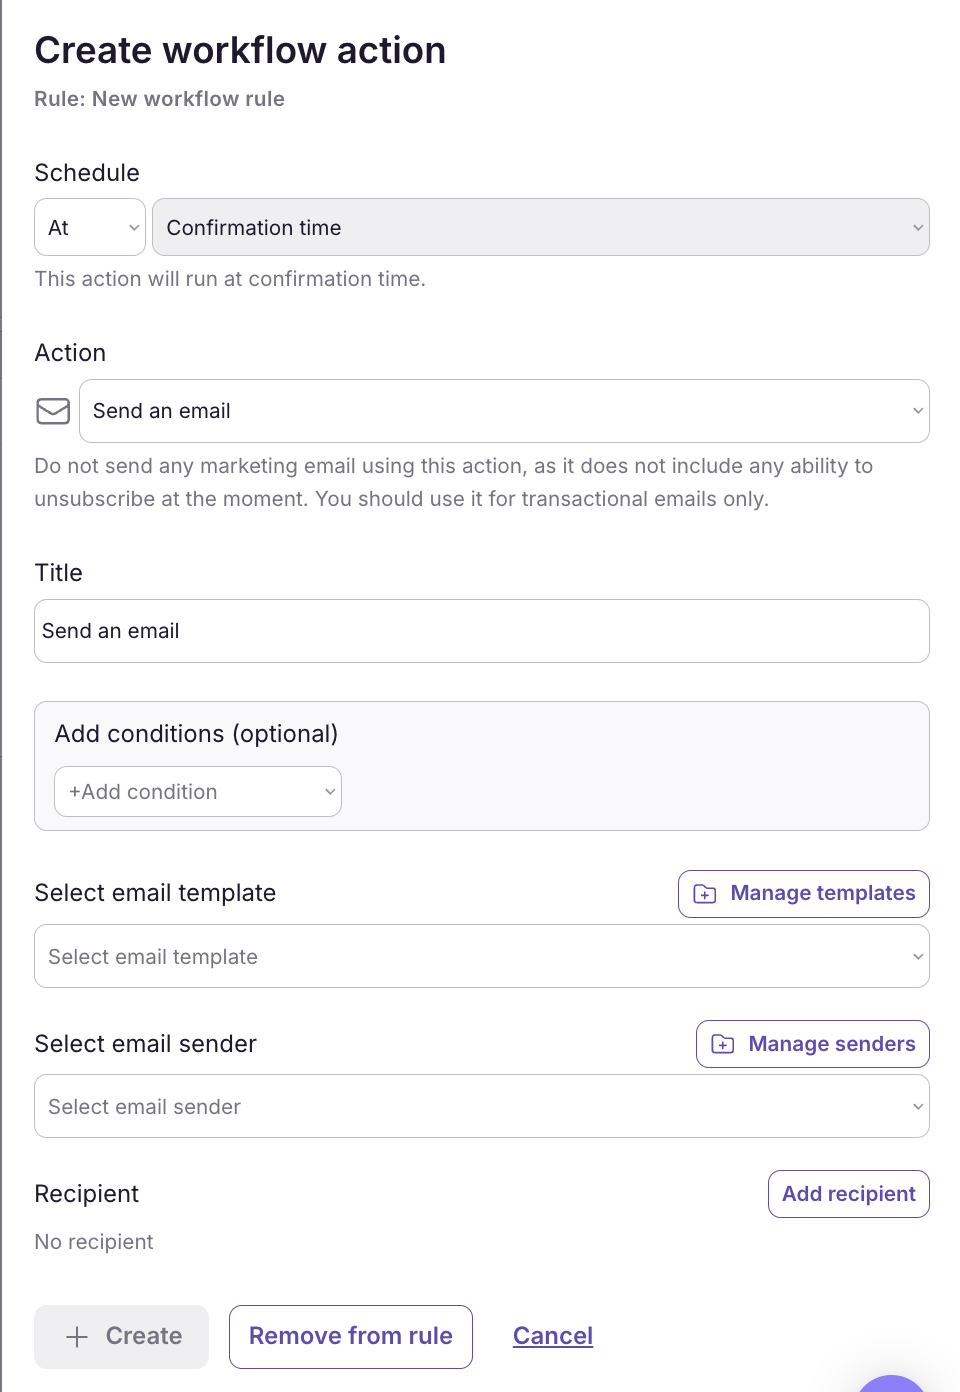
Task: Click the Cancel link
Action: (x=552, y=1336)
